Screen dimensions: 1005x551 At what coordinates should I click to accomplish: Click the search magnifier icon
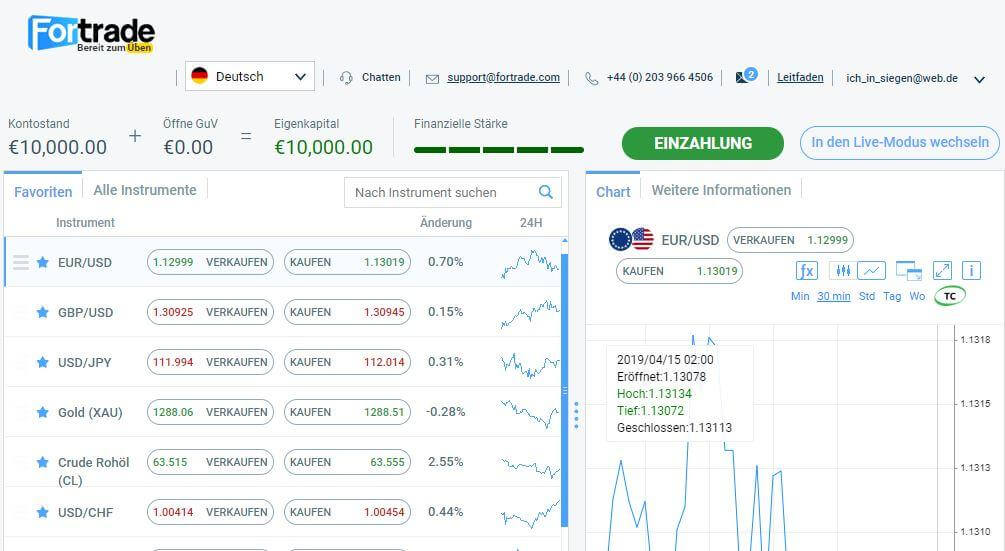545,192
